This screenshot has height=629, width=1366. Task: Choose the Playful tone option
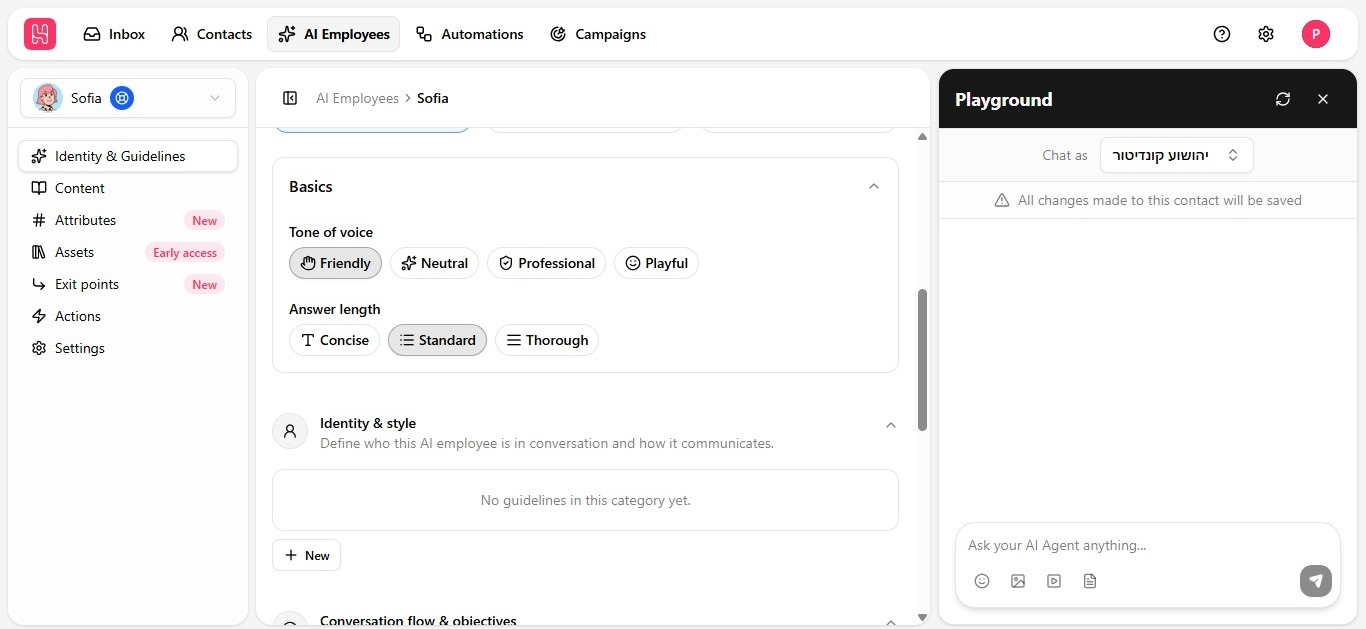[656, 263]
